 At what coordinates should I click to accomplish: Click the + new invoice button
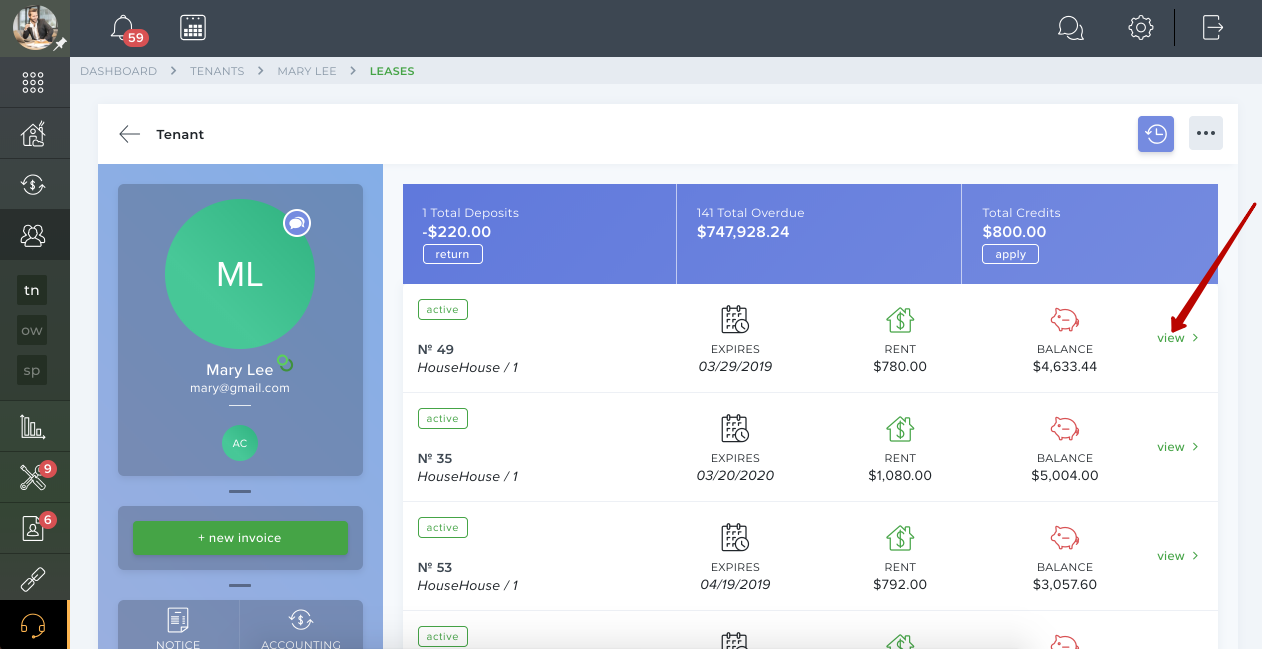point(240,538)
